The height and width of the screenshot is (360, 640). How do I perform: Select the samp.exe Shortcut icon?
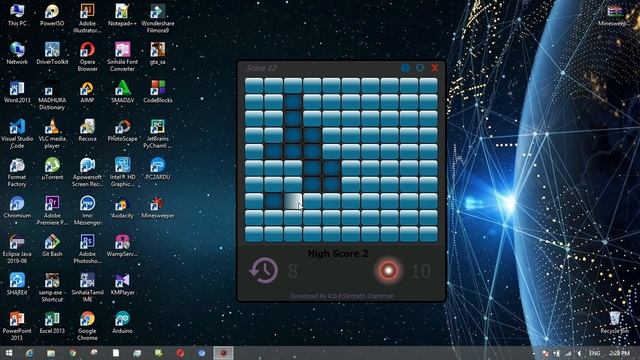(x=52, y=287)
